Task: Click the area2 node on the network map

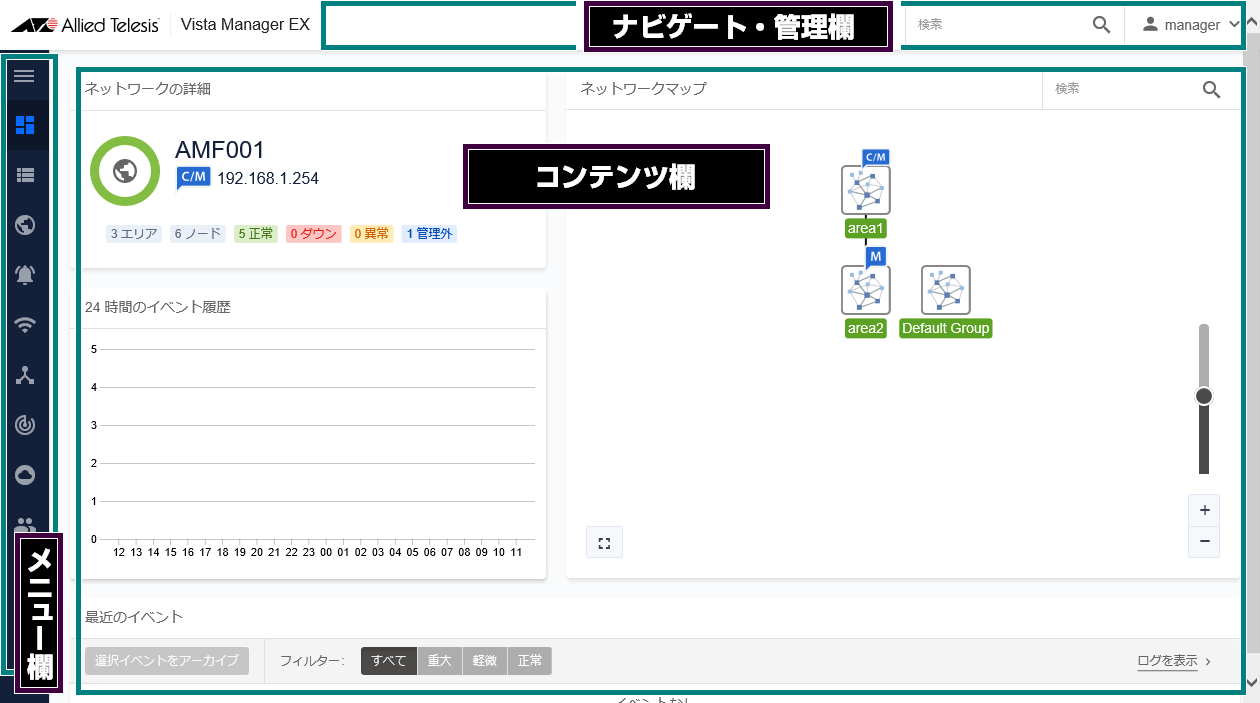Action: [x=865, y=290]
